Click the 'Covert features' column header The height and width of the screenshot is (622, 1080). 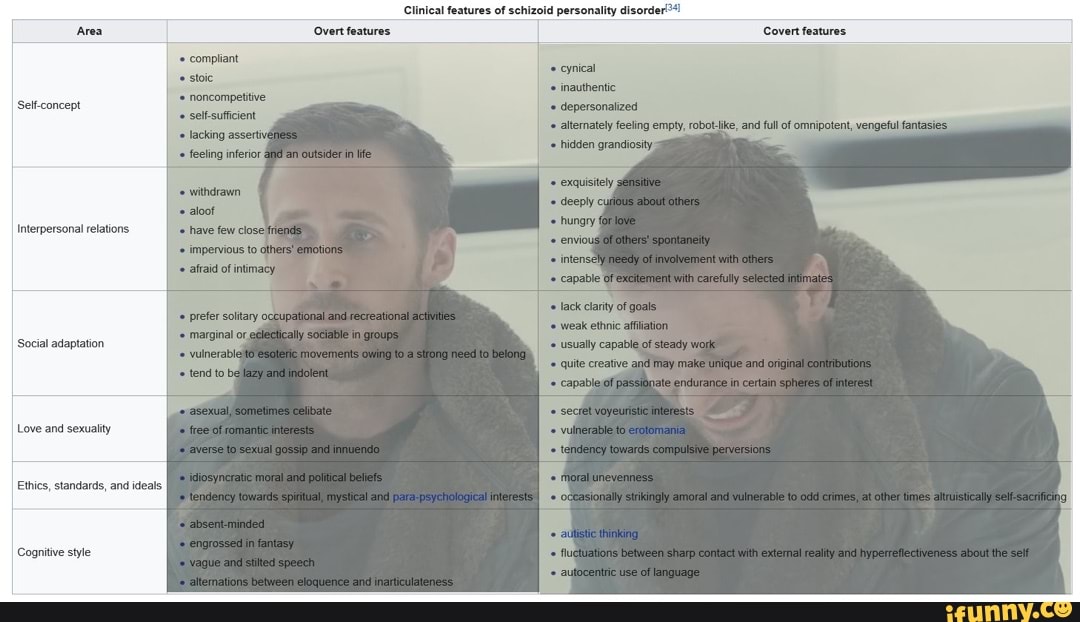click(x=804, y=31)
